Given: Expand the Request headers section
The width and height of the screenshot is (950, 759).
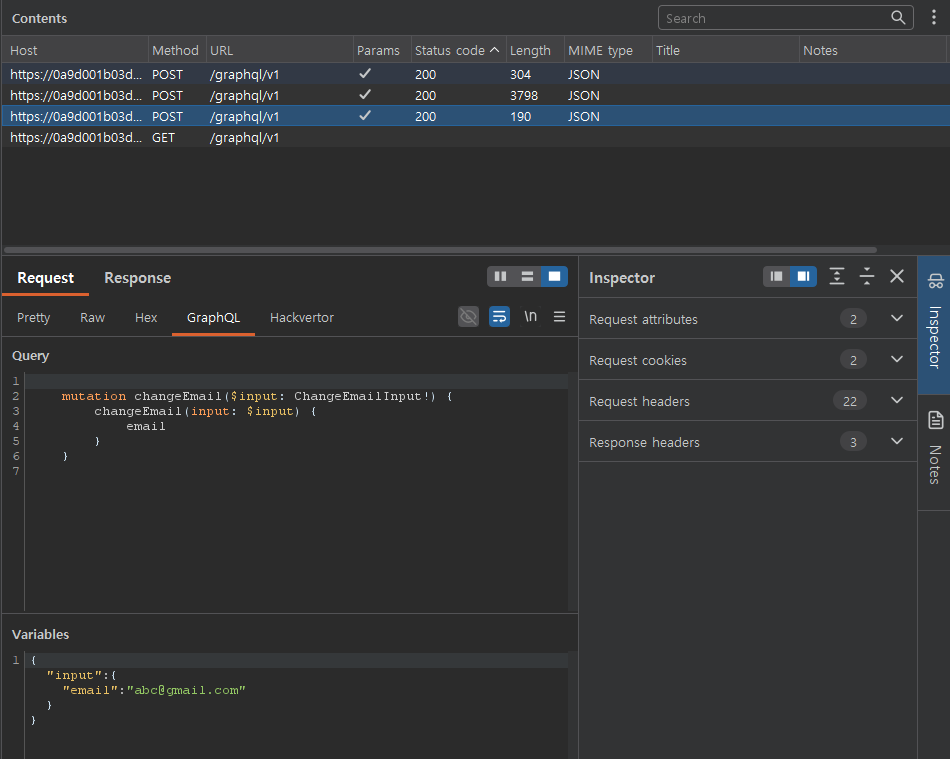Looking at the screenshot, I should pos(896,401).
